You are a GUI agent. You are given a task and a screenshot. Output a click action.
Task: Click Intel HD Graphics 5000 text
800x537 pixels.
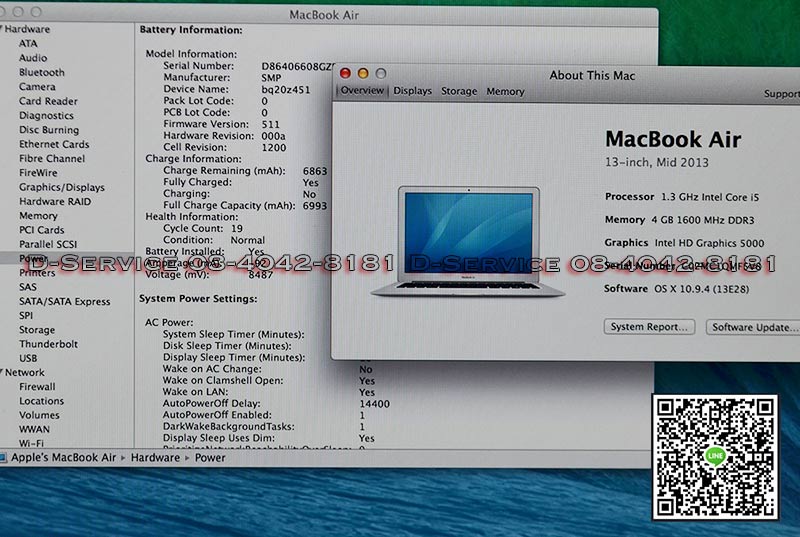point(710,243)
